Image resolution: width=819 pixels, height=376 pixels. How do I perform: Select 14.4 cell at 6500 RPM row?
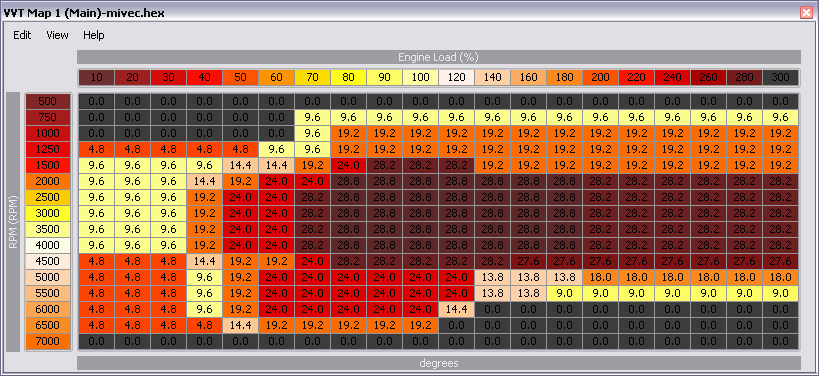click(x=240, y=326)
